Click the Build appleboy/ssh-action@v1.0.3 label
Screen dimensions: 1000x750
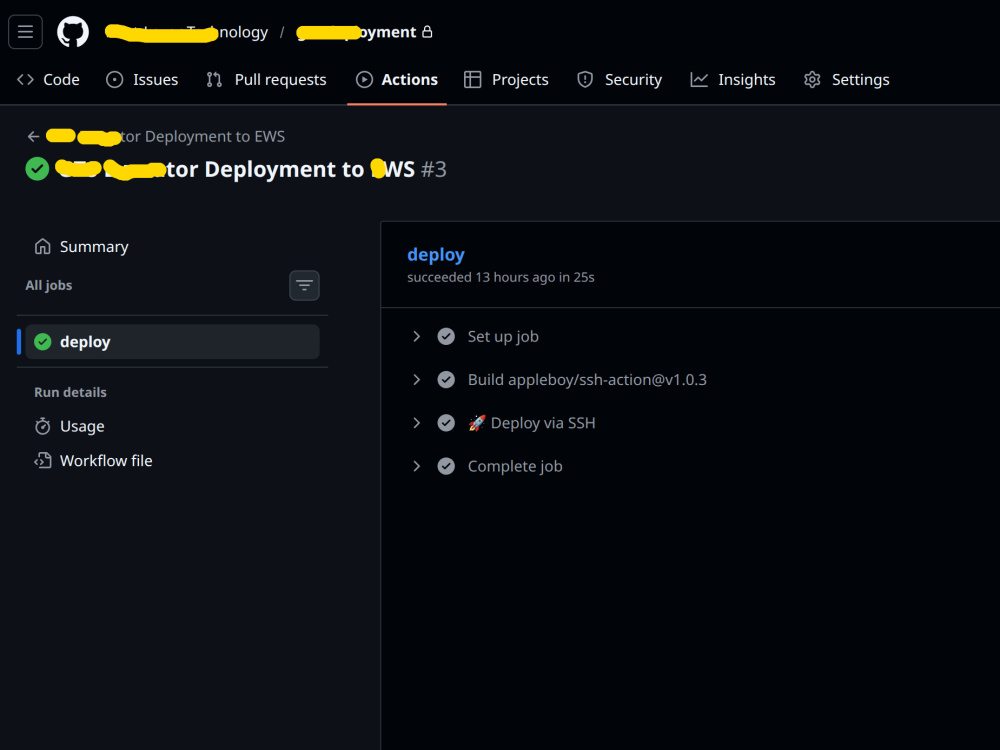pyautogui.click(x=587, y=379)
